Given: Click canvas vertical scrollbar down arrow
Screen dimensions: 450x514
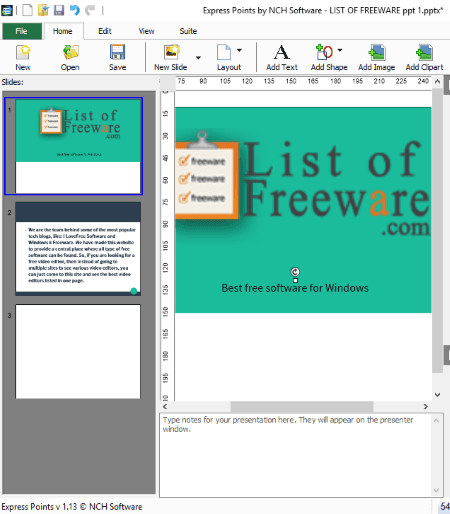Looking at the screenshot, I should pos(438,395).
